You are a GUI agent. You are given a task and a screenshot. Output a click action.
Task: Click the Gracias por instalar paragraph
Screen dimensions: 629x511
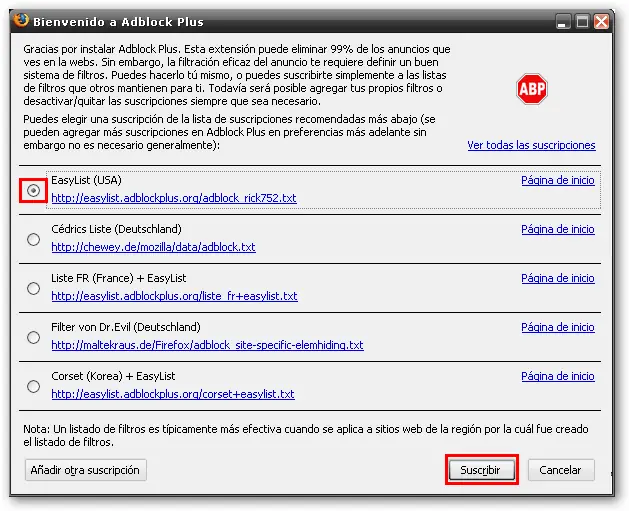(x=237, y=75)
